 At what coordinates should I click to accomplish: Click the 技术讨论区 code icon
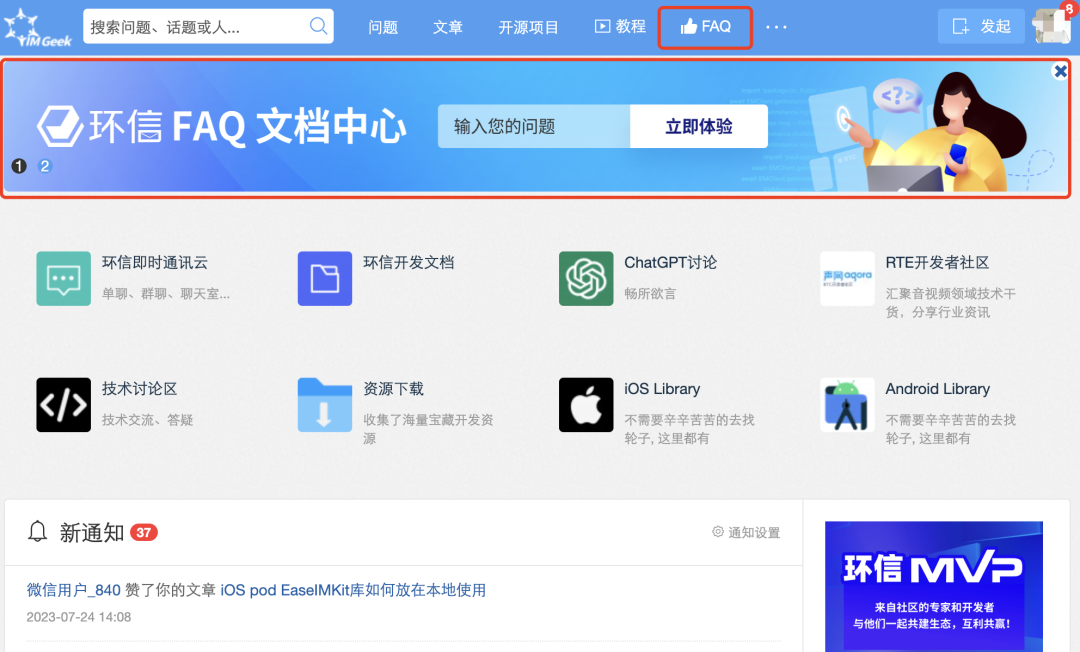point(63,405)
